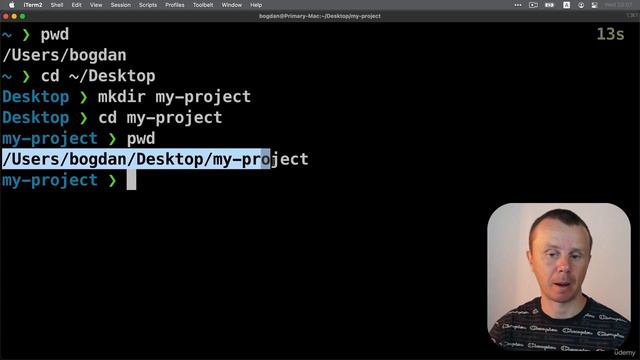This screenshot has width=640, height=360.
Task: Click the three-dots overflow icon in menu bar
Action: pos(518,5)
